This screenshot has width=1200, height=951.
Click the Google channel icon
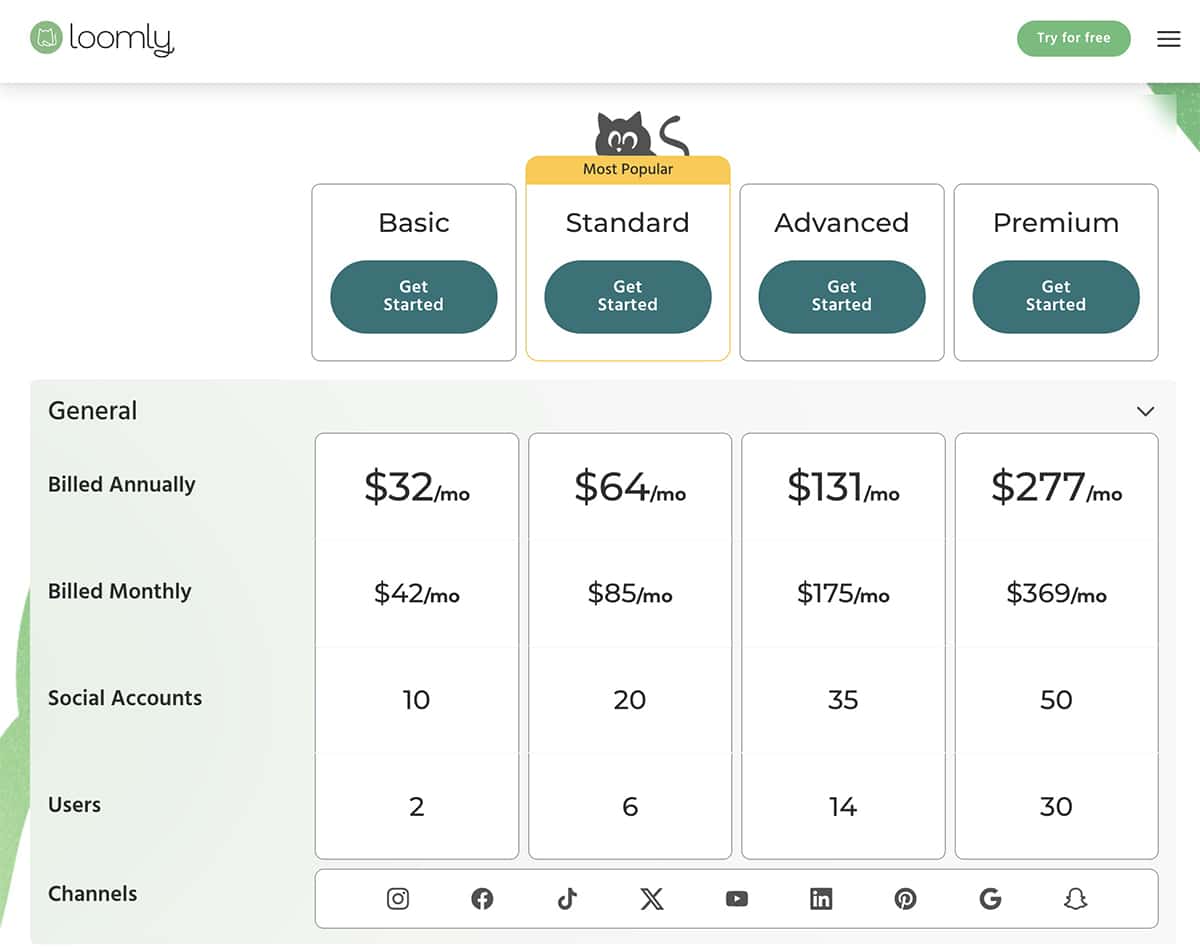coord(990,899)
